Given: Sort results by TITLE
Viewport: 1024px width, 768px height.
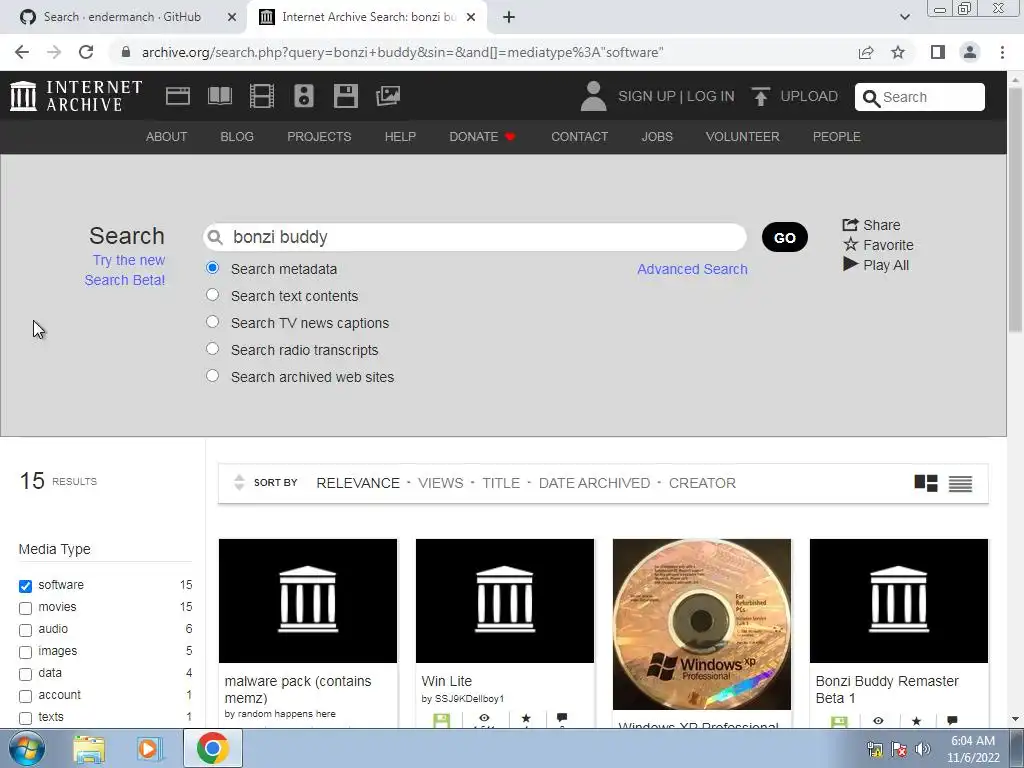Looking at the screenshot, I should 501,483.
